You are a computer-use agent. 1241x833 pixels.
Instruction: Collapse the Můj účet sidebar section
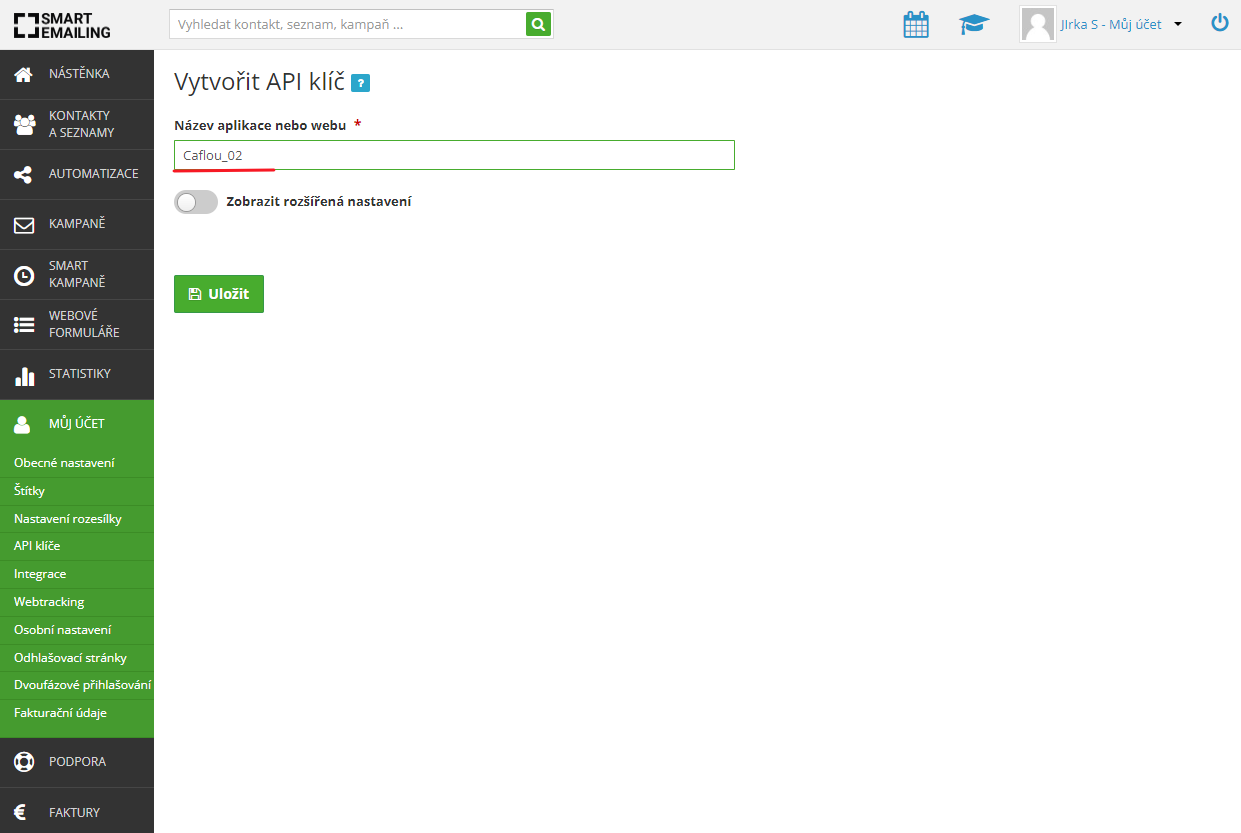click(77, 424)
